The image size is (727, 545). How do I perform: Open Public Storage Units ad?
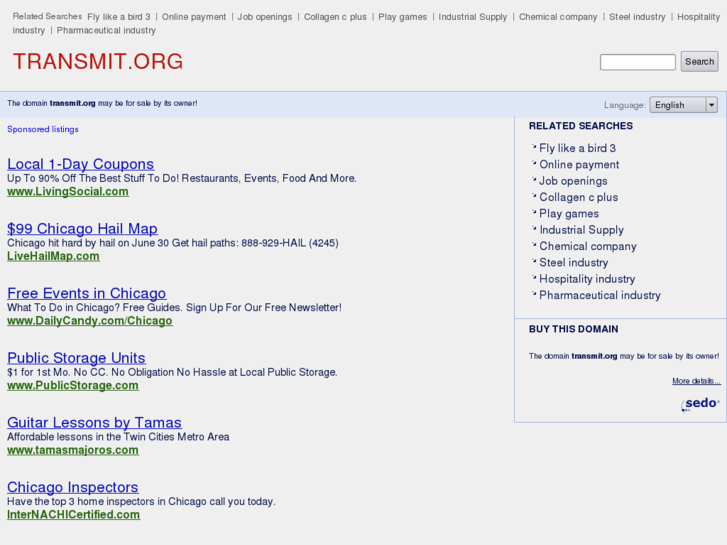(77, 358)
